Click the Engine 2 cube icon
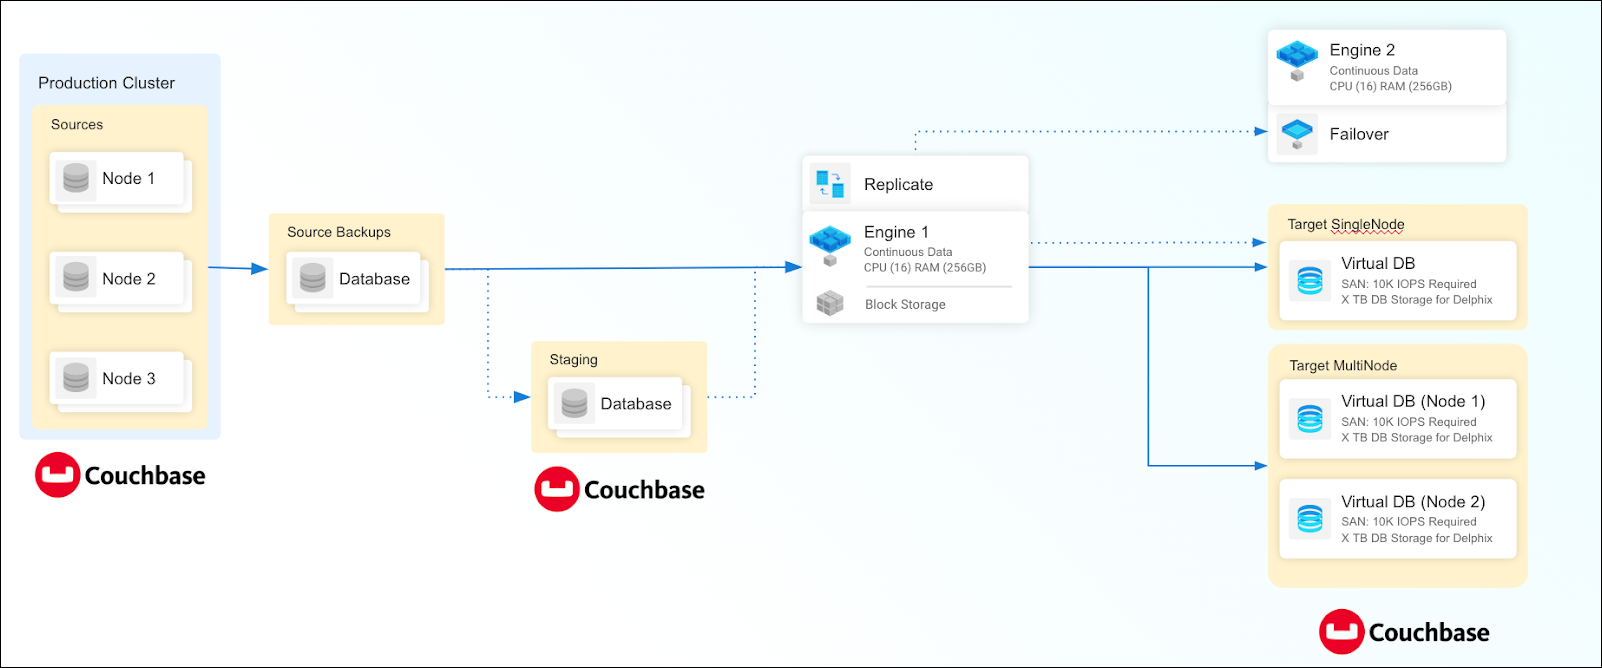 tap(1297, 59)
